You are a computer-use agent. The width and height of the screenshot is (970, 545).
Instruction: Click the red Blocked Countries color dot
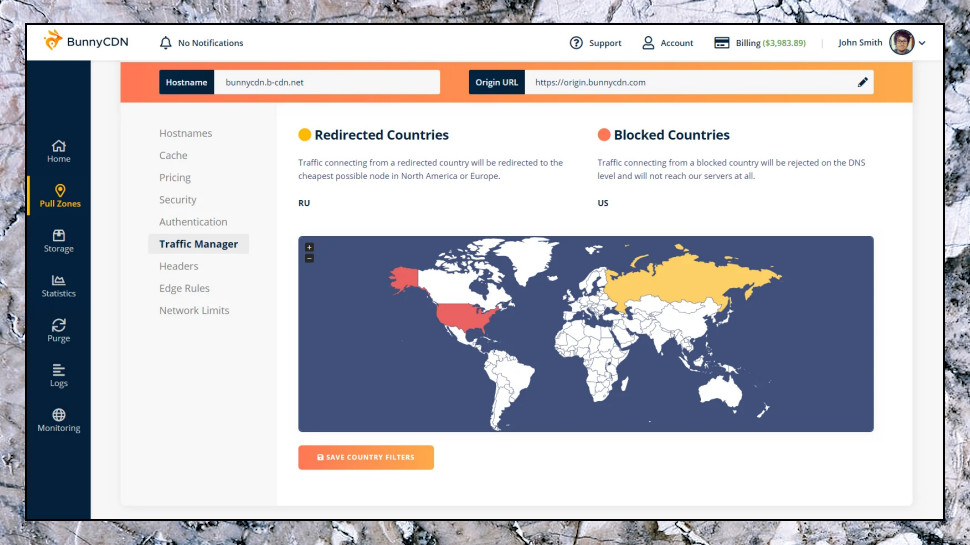pyautogui.click(x=604, y=135)
